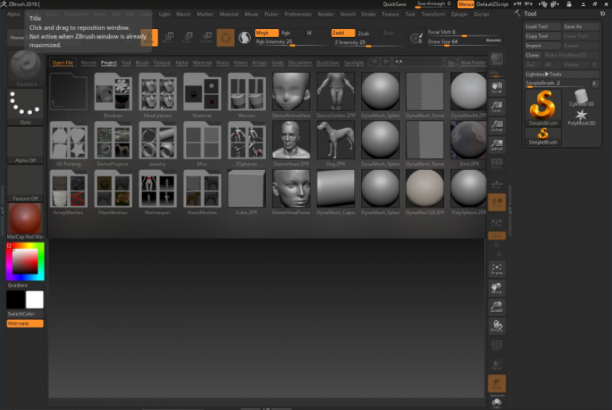Viewport: 612px width, 410px height.
Task: Select the Cylinder3D tool icon
Action: tap(581, 98)
